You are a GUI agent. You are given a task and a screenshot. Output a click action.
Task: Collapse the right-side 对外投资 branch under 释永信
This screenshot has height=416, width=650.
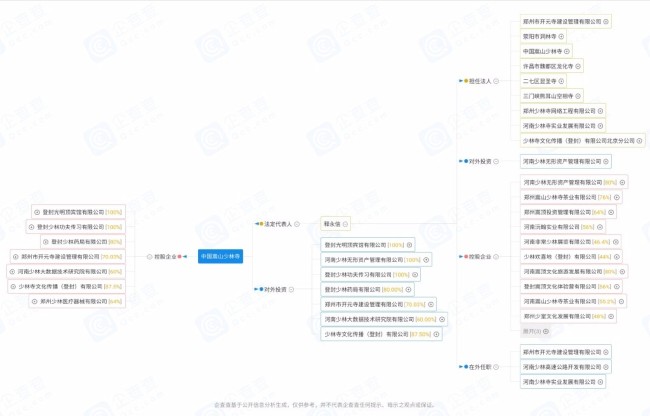496,161
